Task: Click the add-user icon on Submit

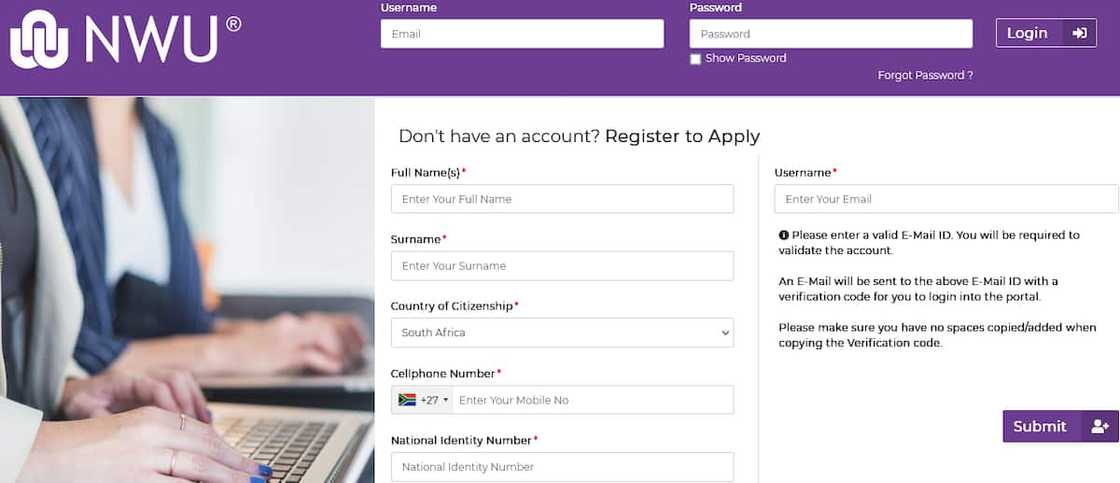Action: 1100,426
